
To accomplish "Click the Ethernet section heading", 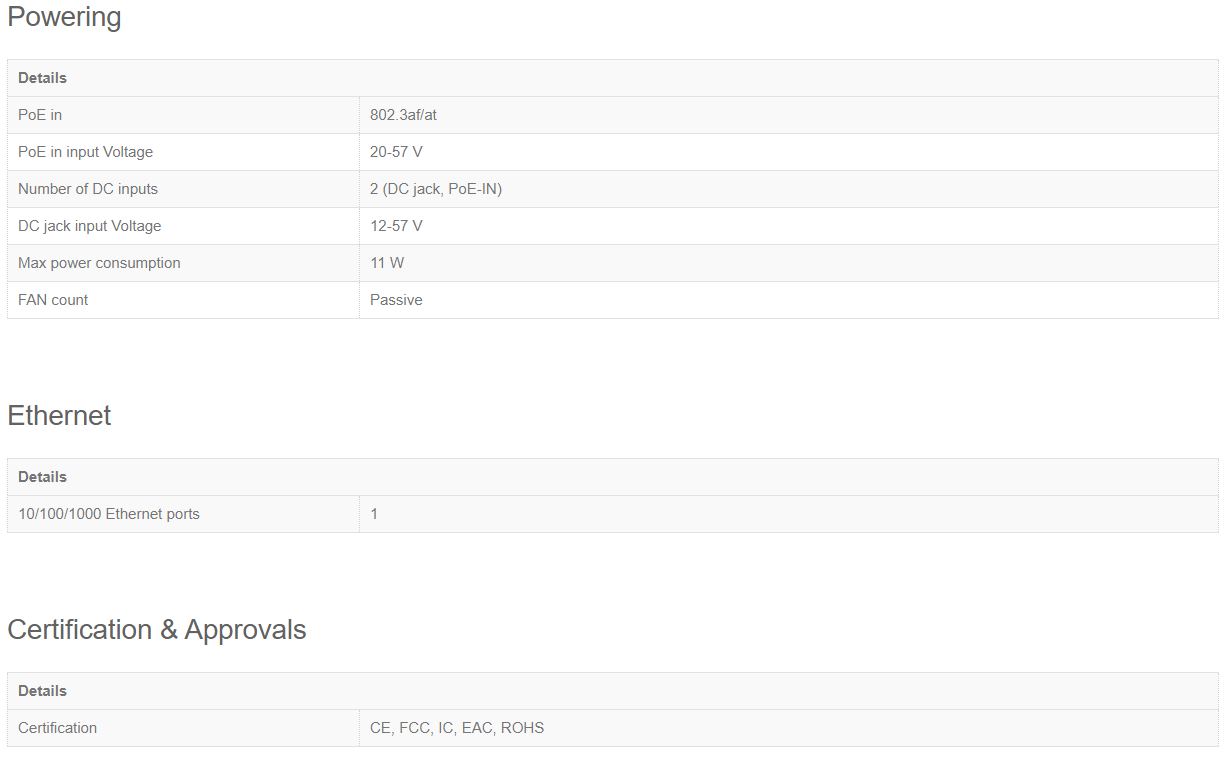I will 59,416.
